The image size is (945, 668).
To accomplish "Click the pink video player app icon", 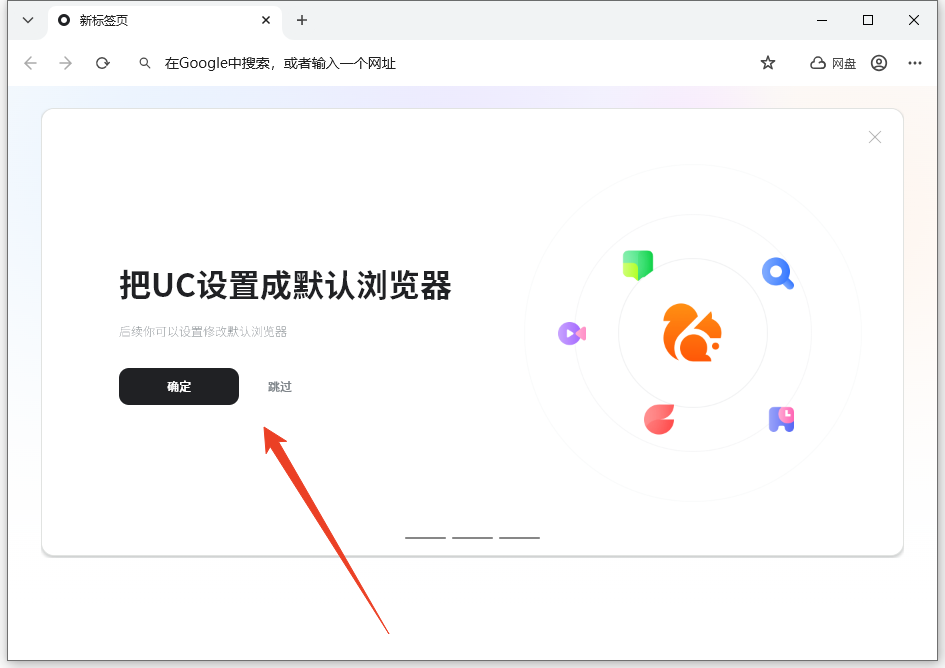I will coord(571,333).
